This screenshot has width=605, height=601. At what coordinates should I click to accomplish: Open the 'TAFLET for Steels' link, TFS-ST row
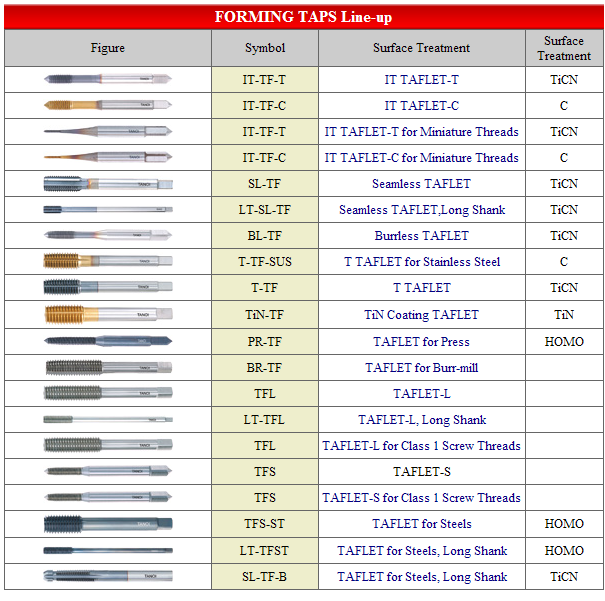point(421,523)
